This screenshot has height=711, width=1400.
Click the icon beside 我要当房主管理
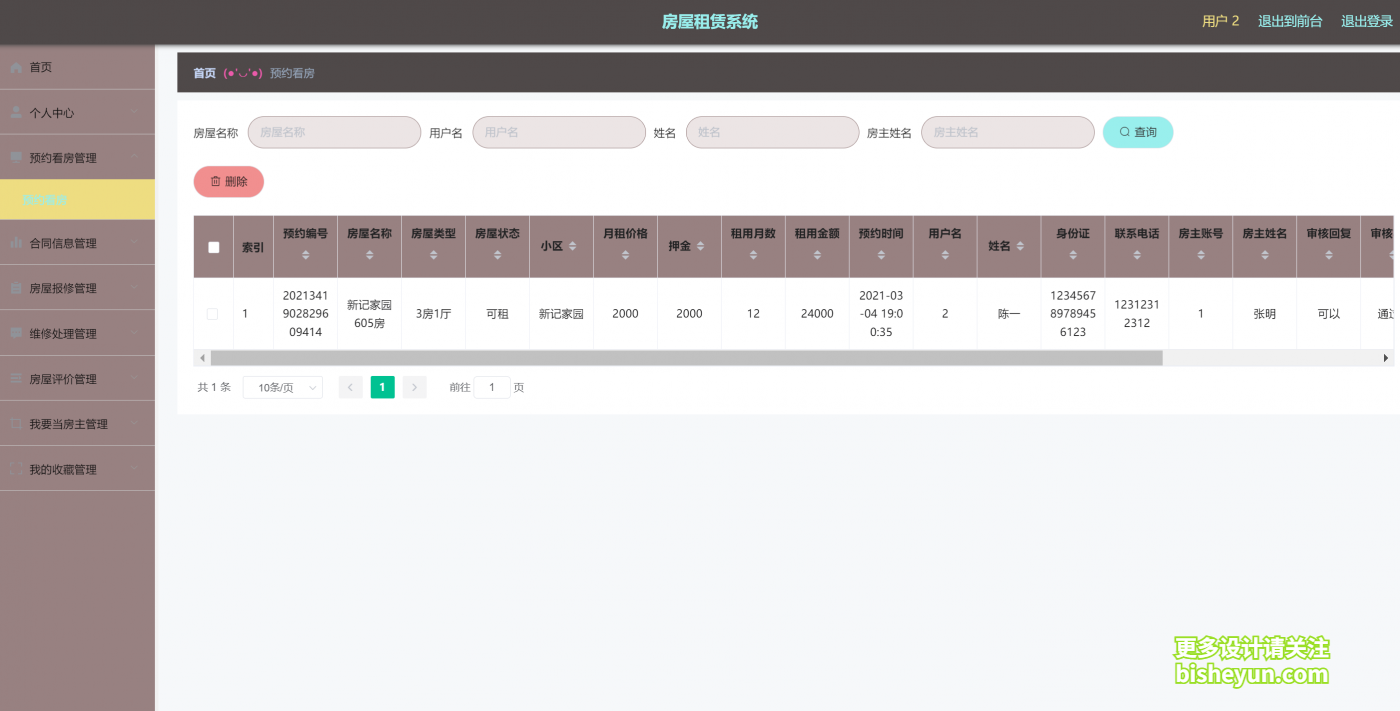coord(16,424)
